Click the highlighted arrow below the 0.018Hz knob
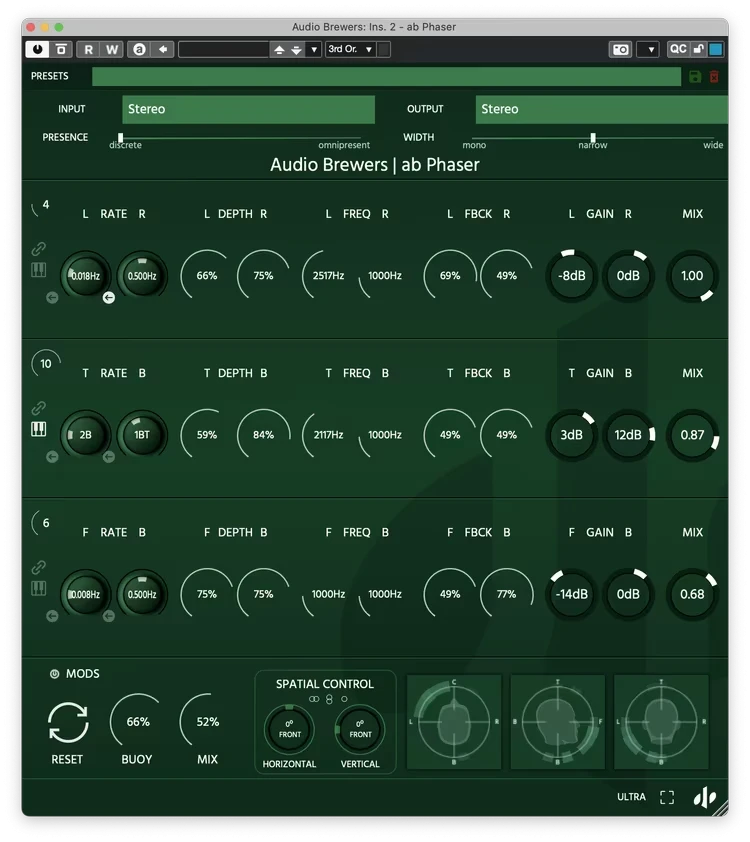Screen dimensions: 750x842 click(x=108, y=297)
